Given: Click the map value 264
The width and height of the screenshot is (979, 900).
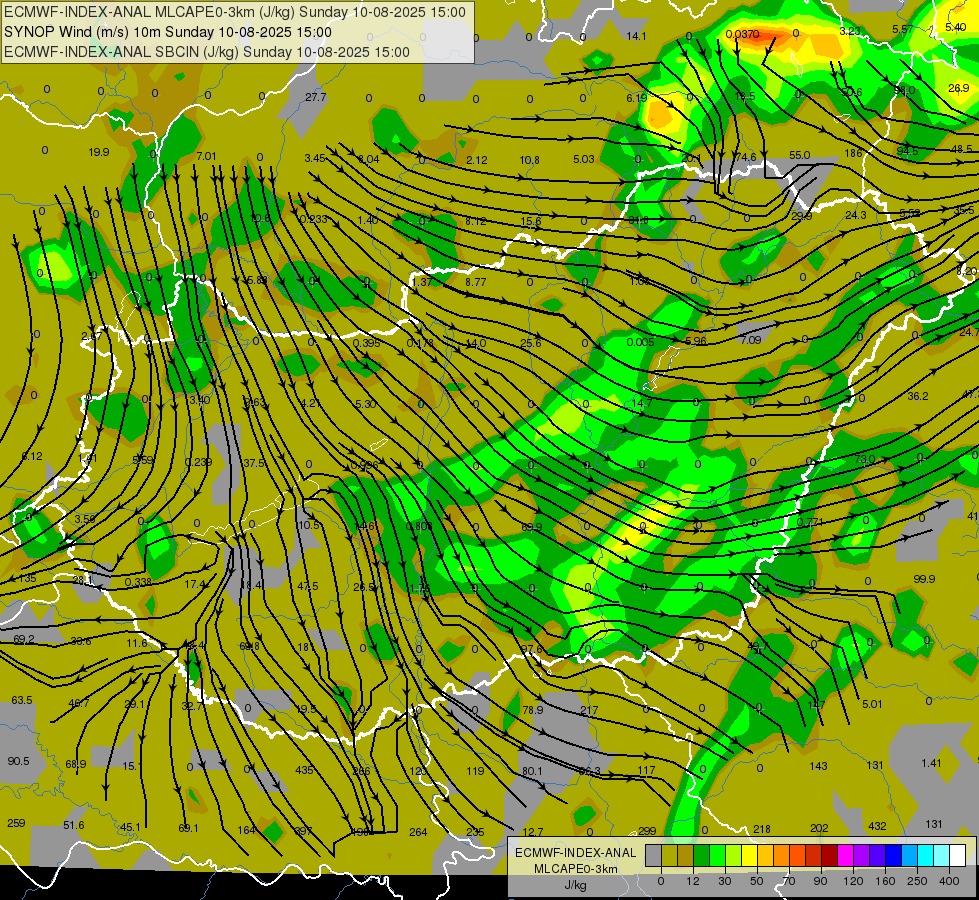Looking at the screenshot, I should coord(418,832).
